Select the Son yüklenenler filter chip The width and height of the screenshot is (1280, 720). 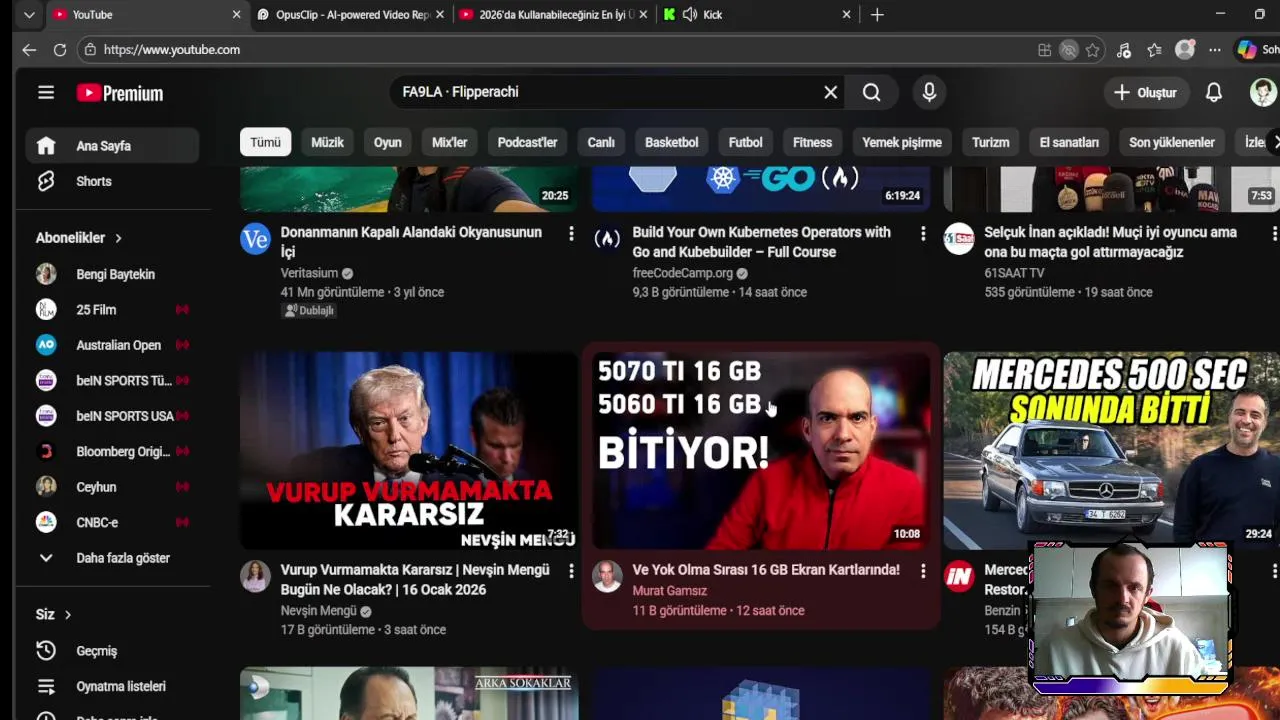click(1172, 142)
